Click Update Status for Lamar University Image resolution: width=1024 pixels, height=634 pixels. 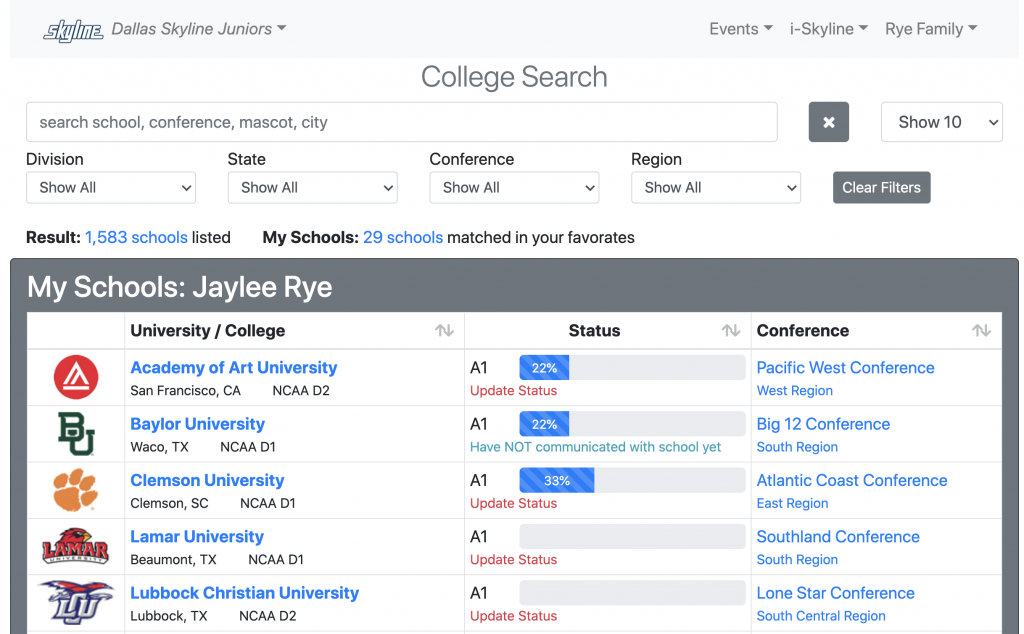point(514,559)
